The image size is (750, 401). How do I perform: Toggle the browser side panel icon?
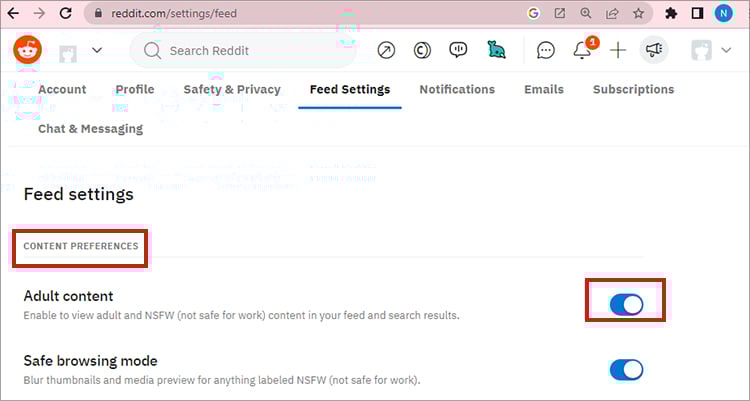pos(697,13)
